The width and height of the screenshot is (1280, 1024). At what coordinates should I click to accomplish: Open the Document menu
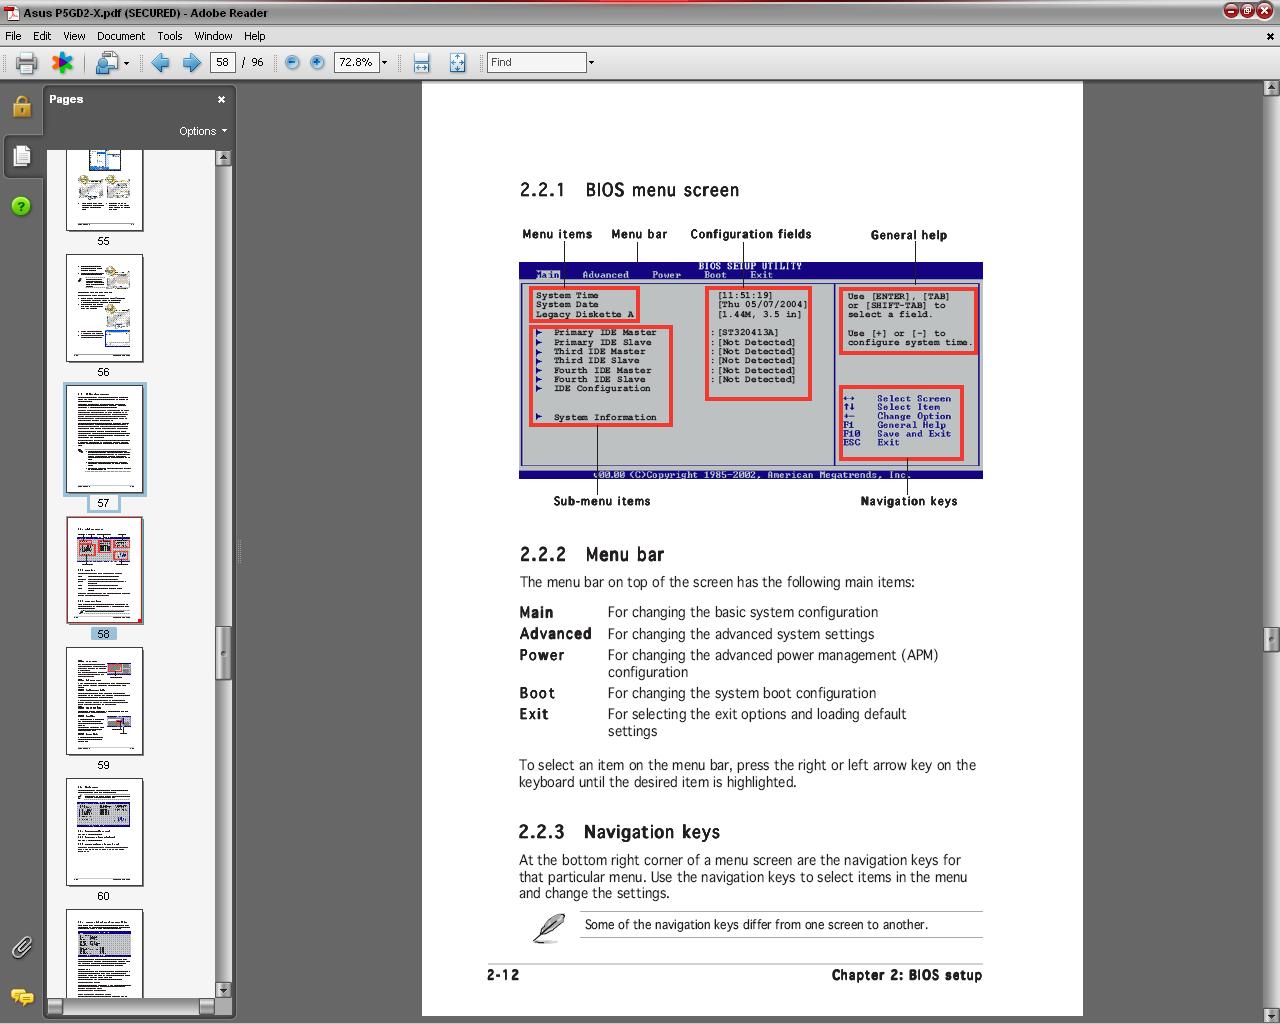pyautogui.click(x=121, y=35)
